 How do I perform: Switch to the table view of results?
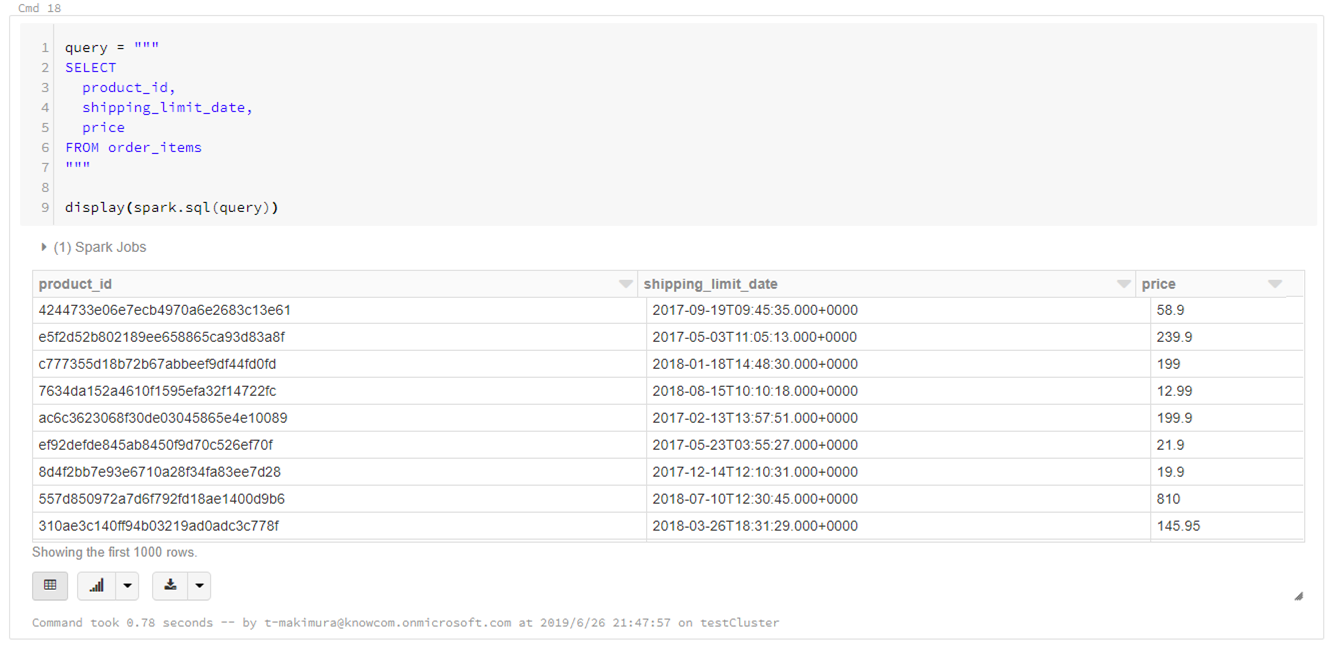50,586
